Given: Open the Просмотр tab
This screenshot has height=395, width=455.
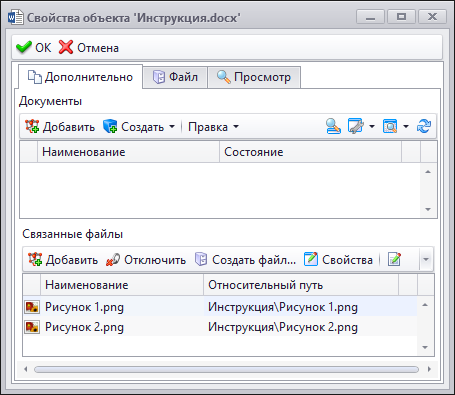Looking at the screenshot, I should click(x=254, y=77).
